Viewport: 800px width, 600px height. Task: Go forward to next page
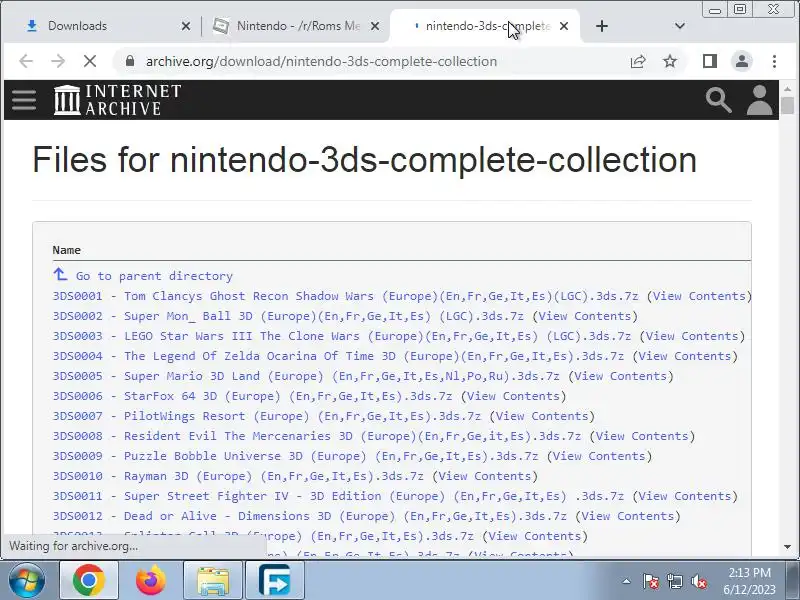tap(58, 61)
